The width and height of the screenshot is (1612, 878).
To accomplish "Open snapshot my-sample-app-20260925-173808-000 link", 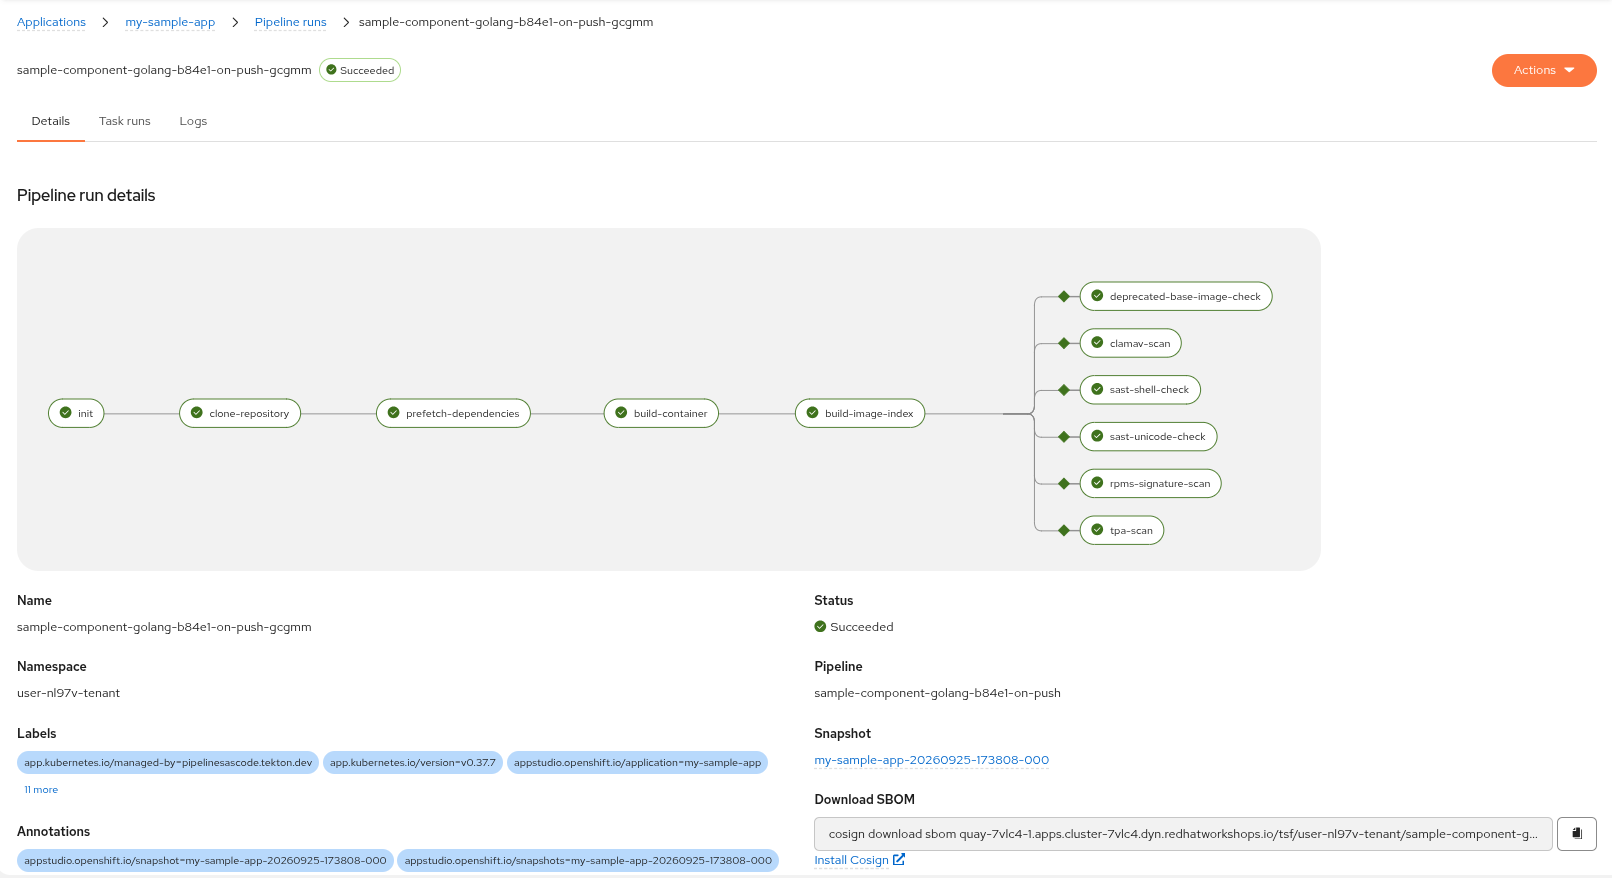I will pos(932,760).
